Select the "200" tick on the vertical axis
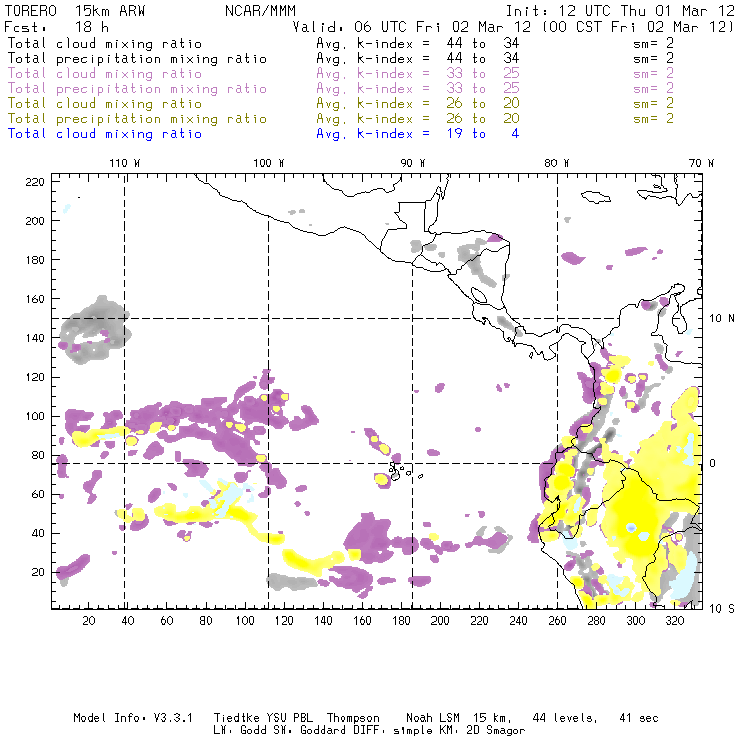Screen dimensions: 740x740 point(35,221)
